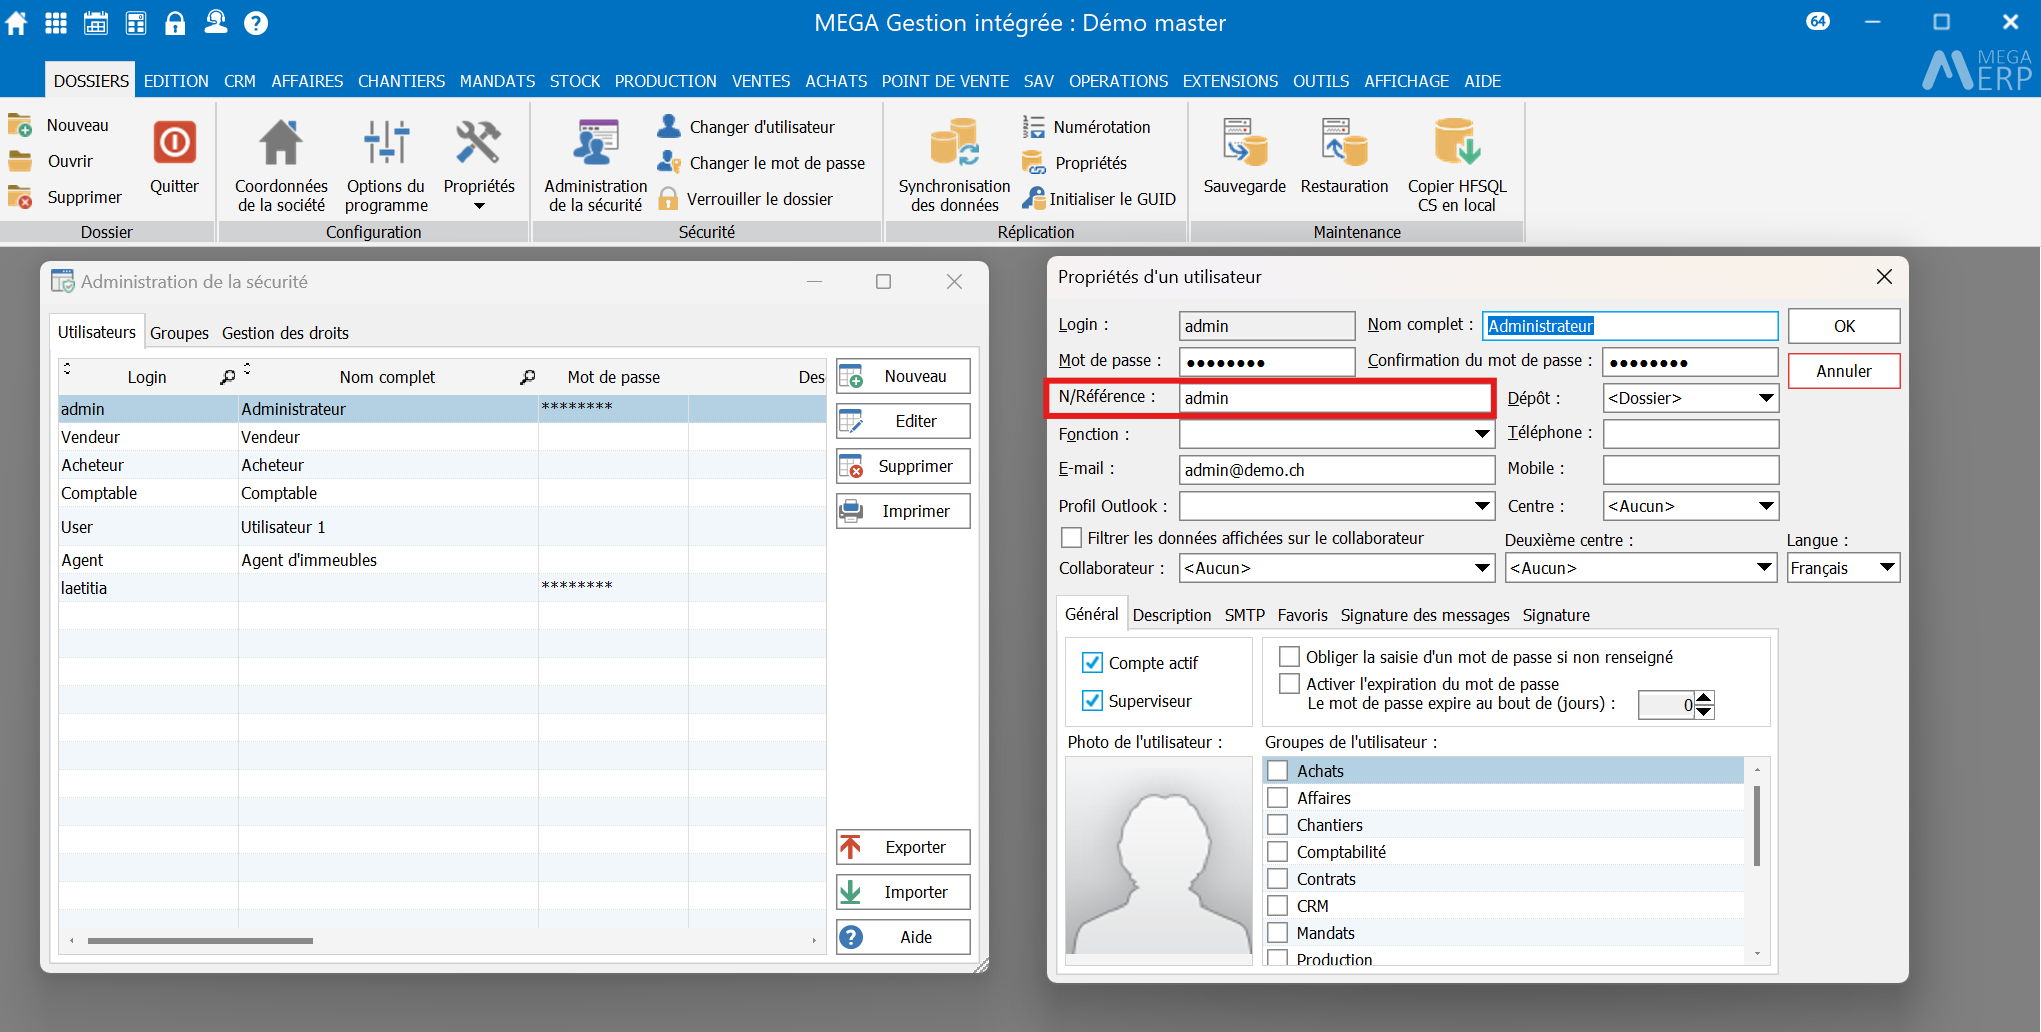
Task: Expand the Dépôt combo box
Action: [x=1766, y=398]
